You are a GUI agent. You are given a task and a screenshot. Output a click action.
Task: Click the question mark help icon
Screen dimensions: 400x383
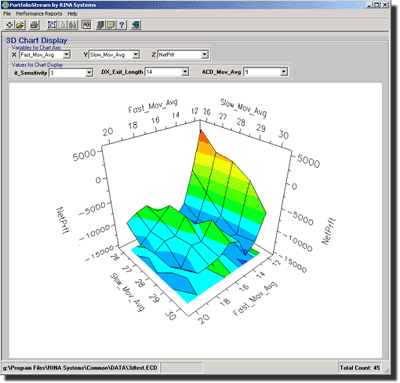pyautogui.click(x=122, y=25)
